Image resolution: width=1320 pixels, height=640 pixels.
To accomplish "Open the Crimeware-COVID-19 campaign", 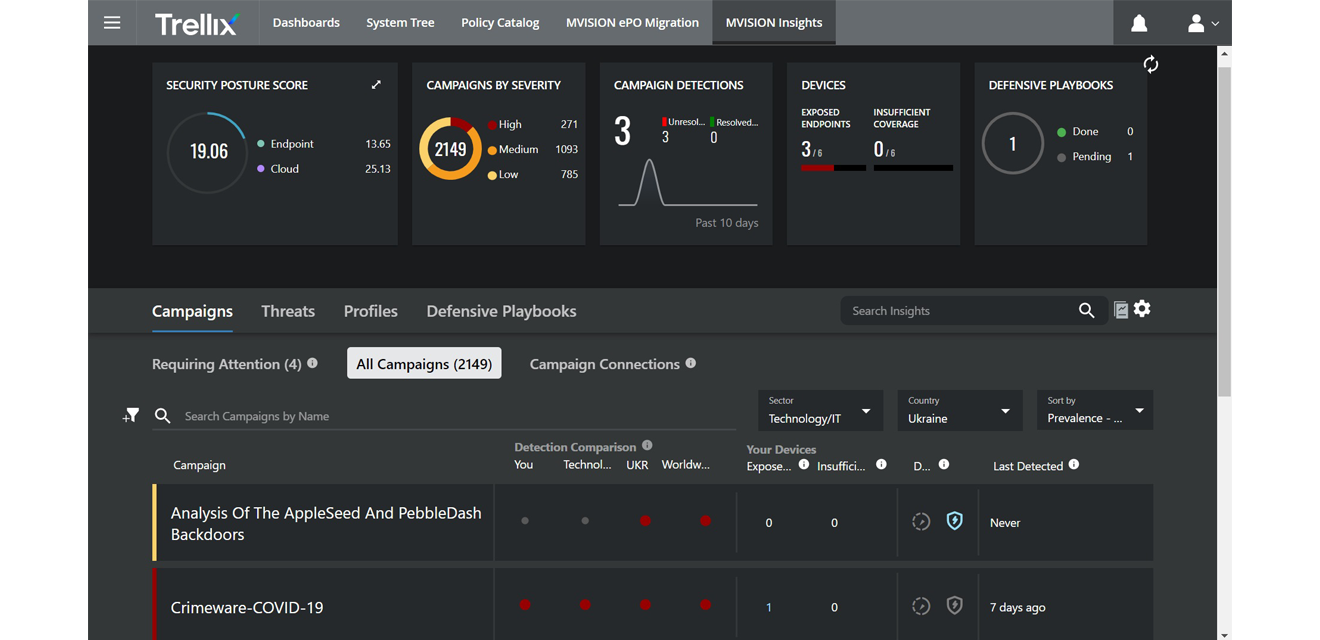I will click(x=247, y=607).
